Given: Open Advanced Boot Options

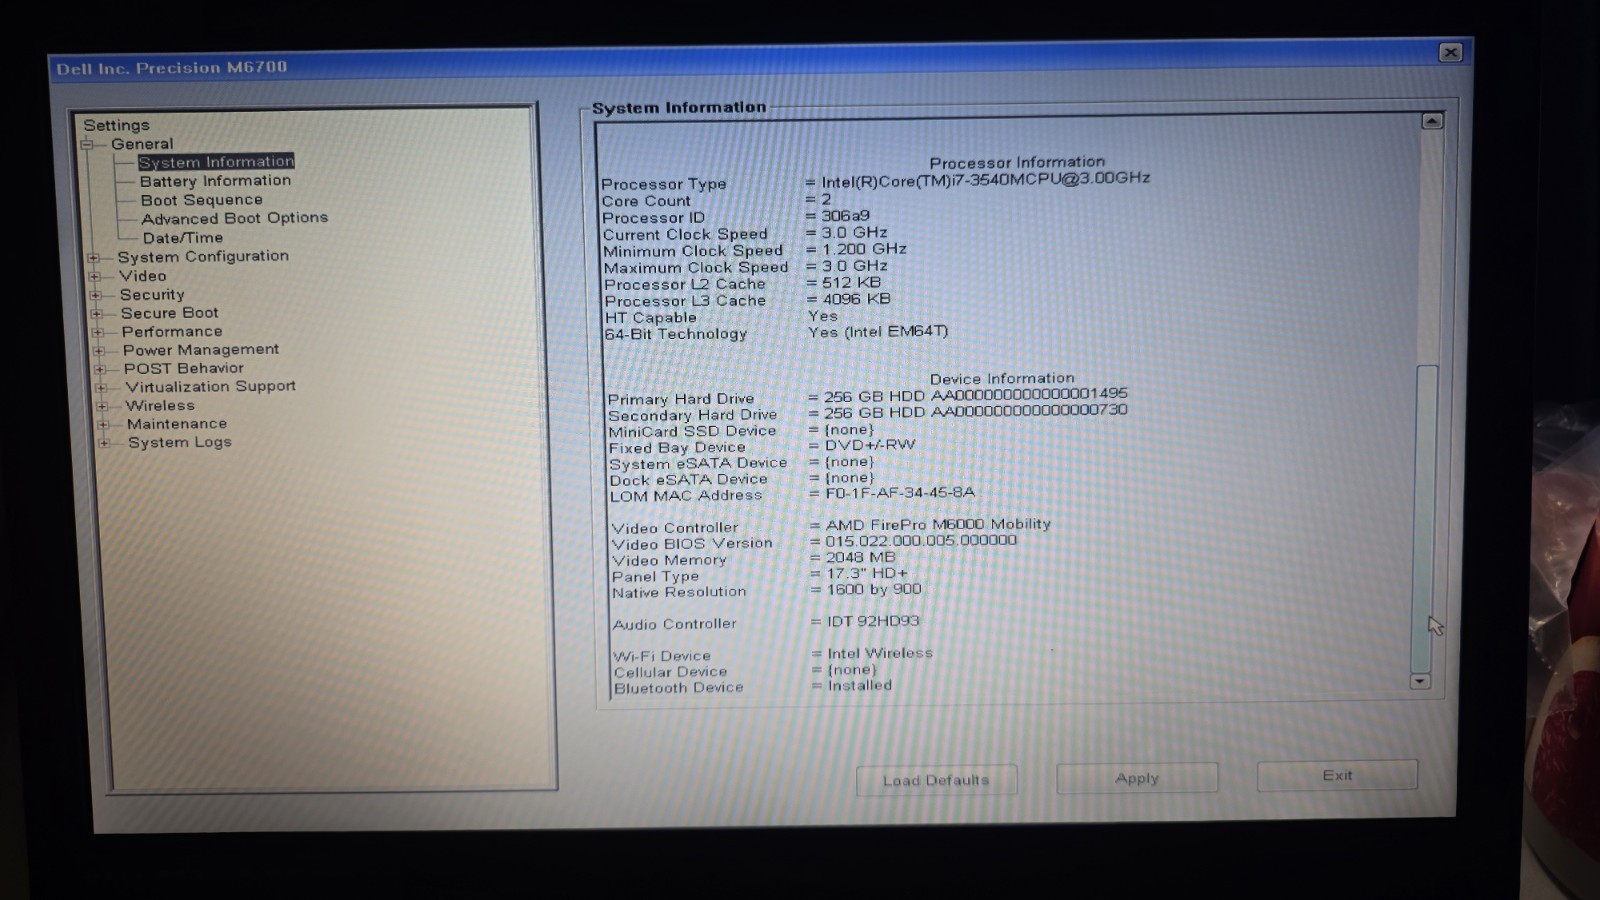Looking at the screenshot, I should point(234,218).
